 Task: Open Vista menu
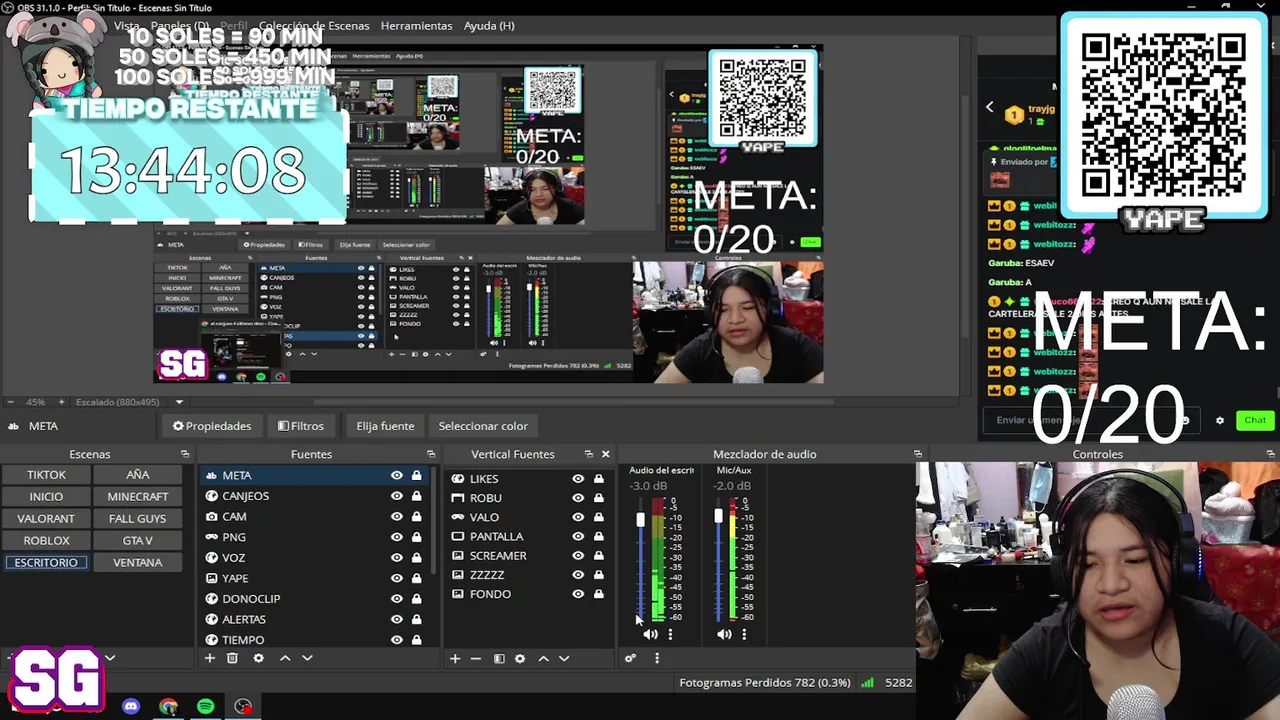pos(127,25)
